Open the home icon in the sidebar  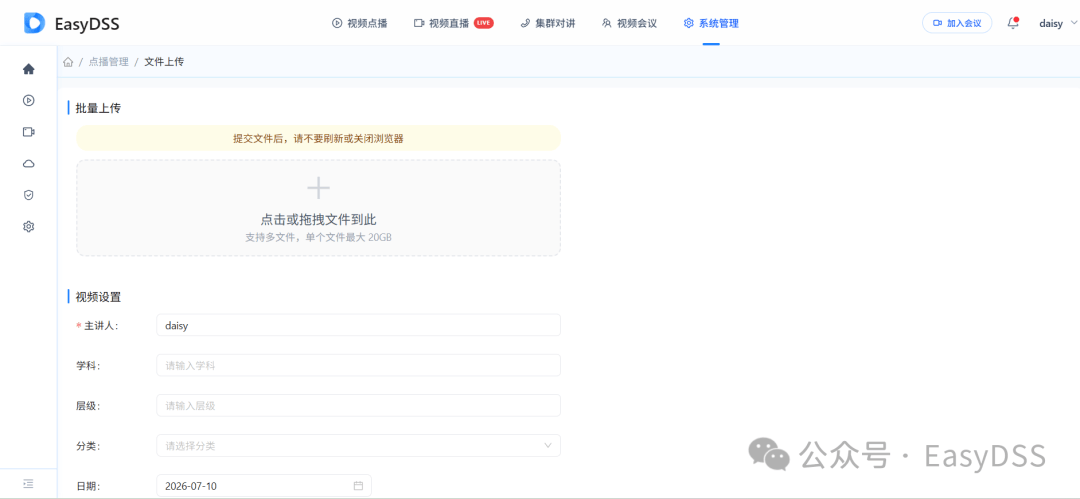[x=28, y=69]
